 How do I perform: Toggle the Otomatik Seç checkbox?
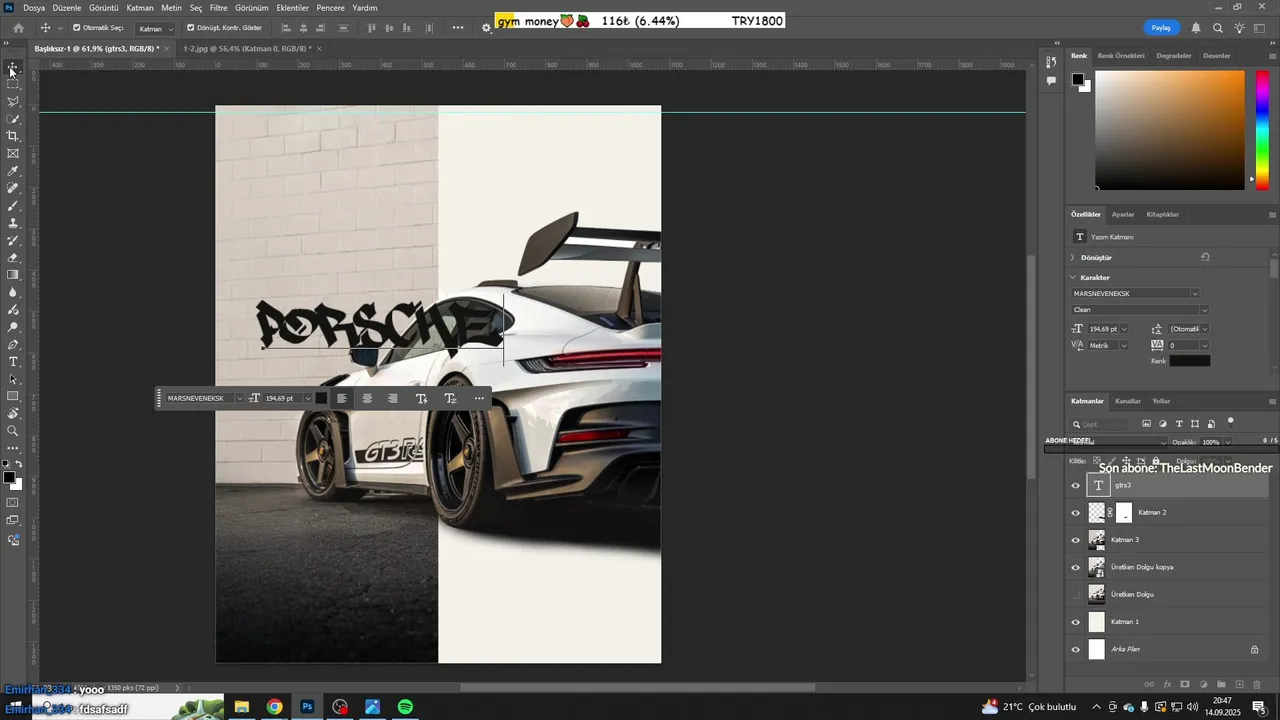(77, 28)
